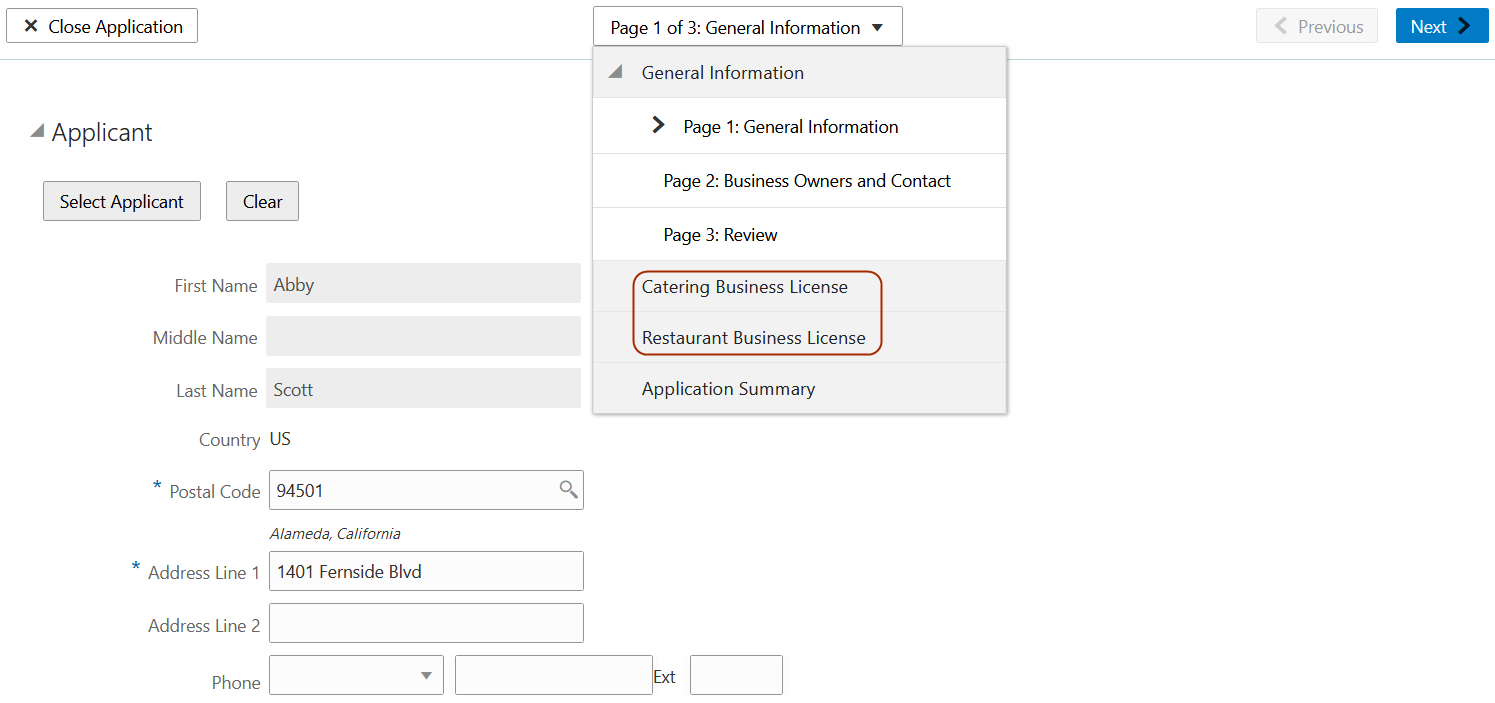The height and width of the screenshot is (703, 1495).
Task: Click the empty Address Line 2 field
Action: [x=425, y=623]
